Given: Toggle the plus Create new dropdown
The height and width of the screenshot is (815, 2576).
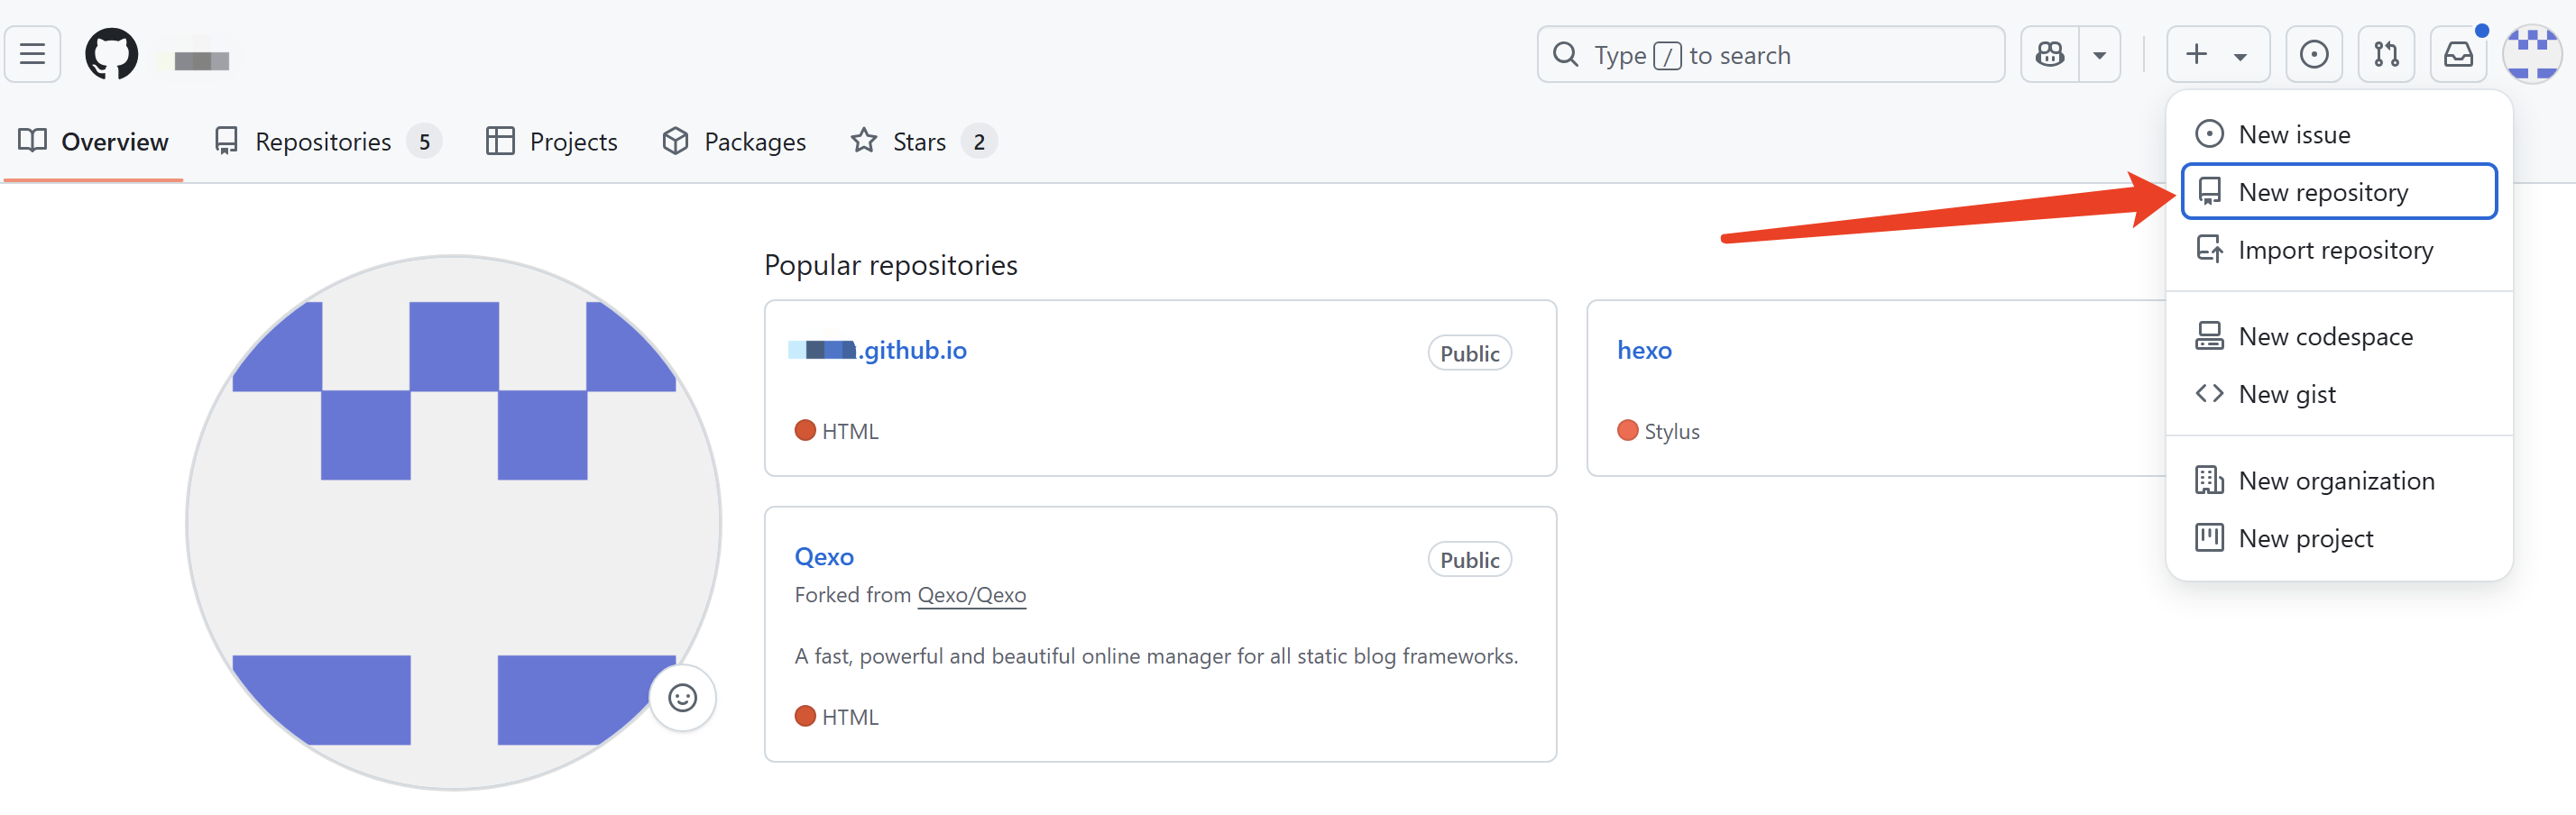Looking at the screenshot, I should tap(2217, 54).
